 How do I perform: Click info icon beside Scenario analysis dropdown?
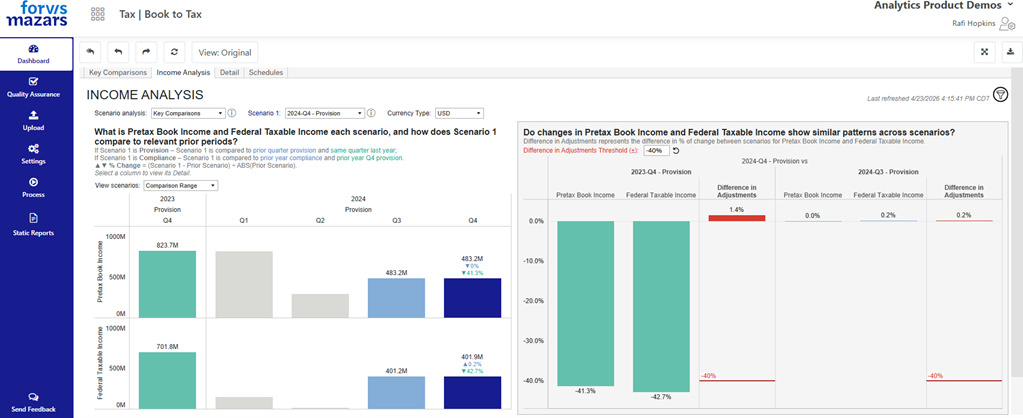(232, 113)
